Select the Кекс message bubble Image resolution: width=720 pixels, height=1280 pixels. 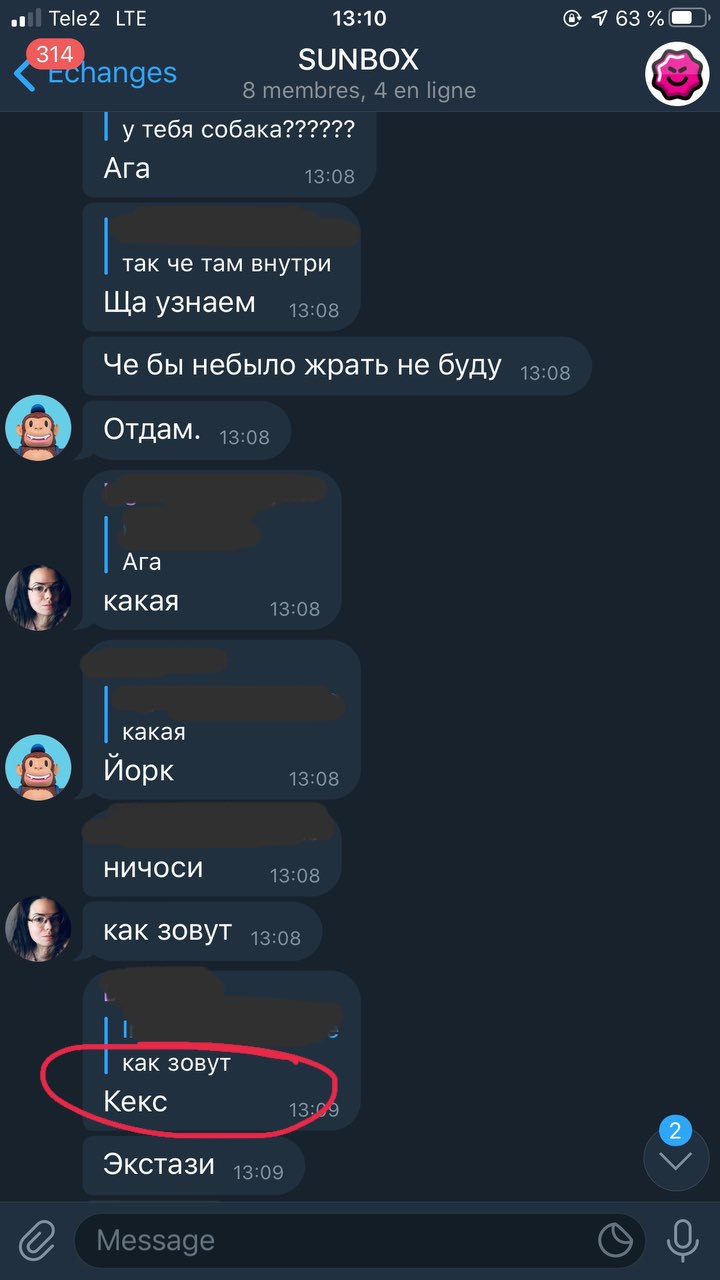tap(221, 1050)
